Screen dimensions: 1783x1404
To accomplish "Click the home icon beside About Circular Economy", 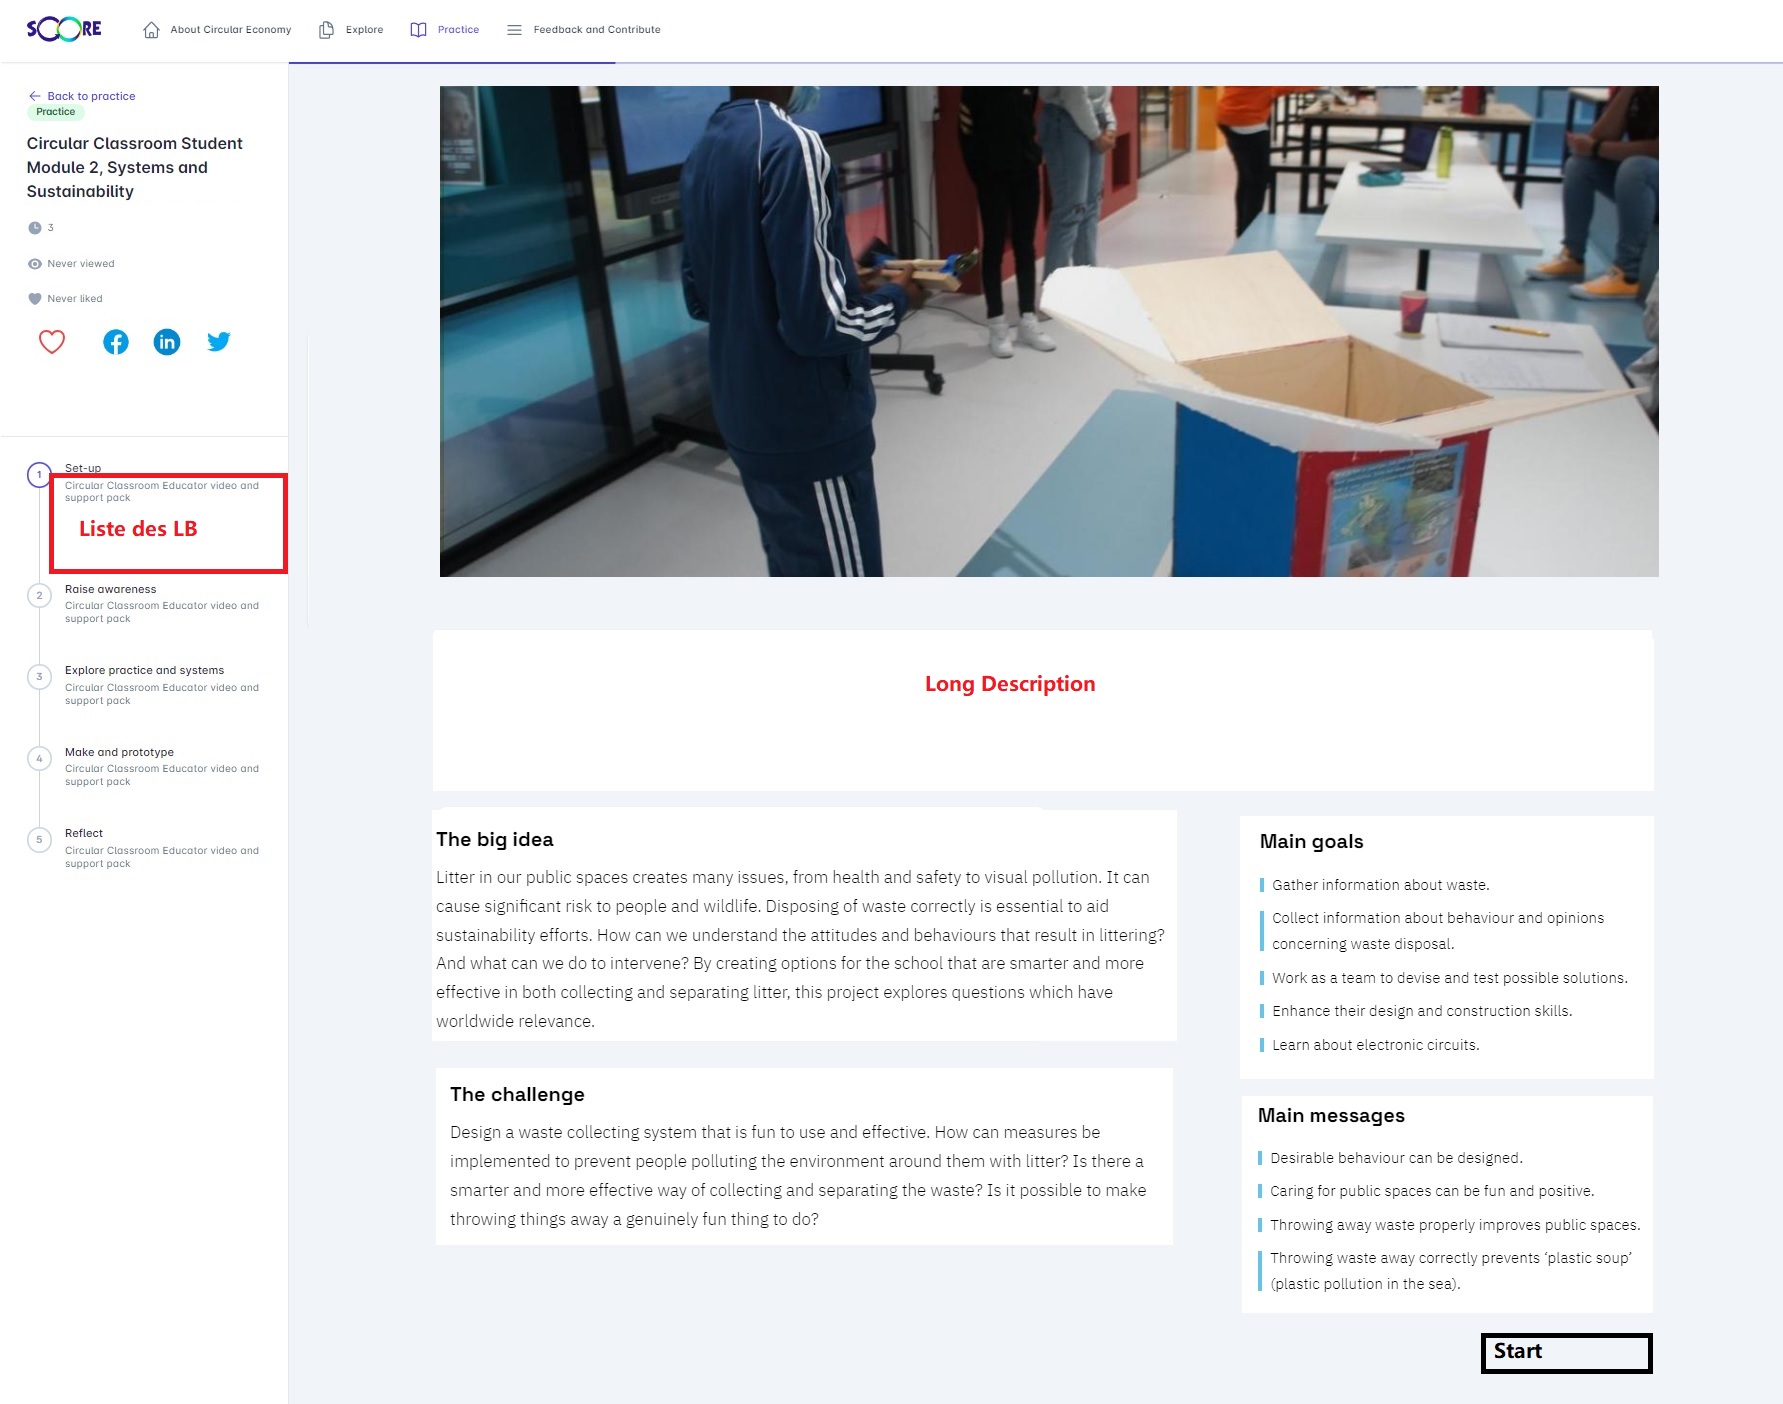I will tap(151, 30).
